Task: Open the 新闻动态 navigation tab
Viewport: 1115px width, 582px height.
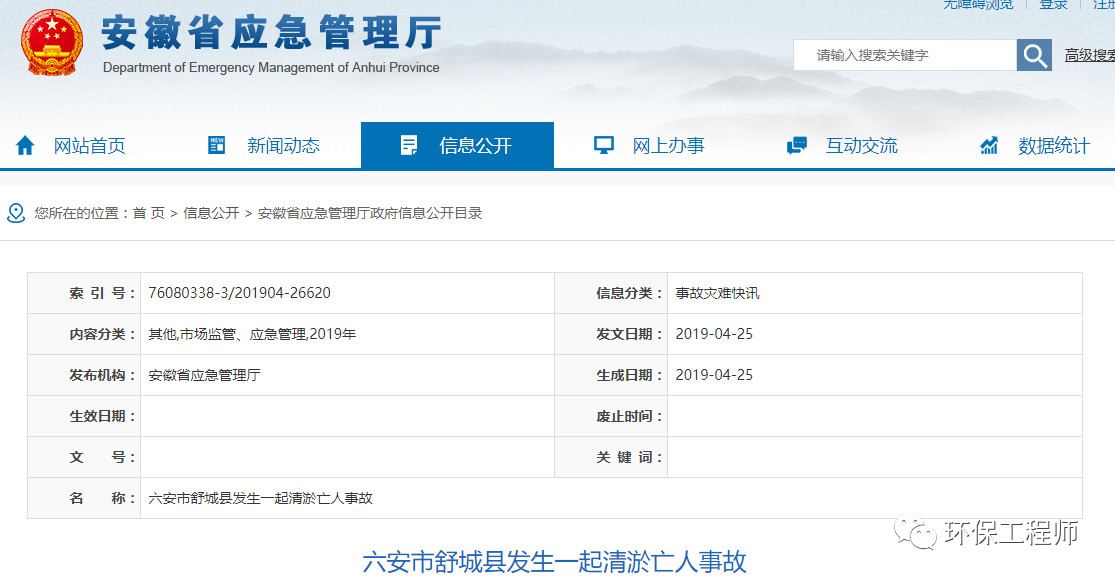Action: (x=283, y=146)
